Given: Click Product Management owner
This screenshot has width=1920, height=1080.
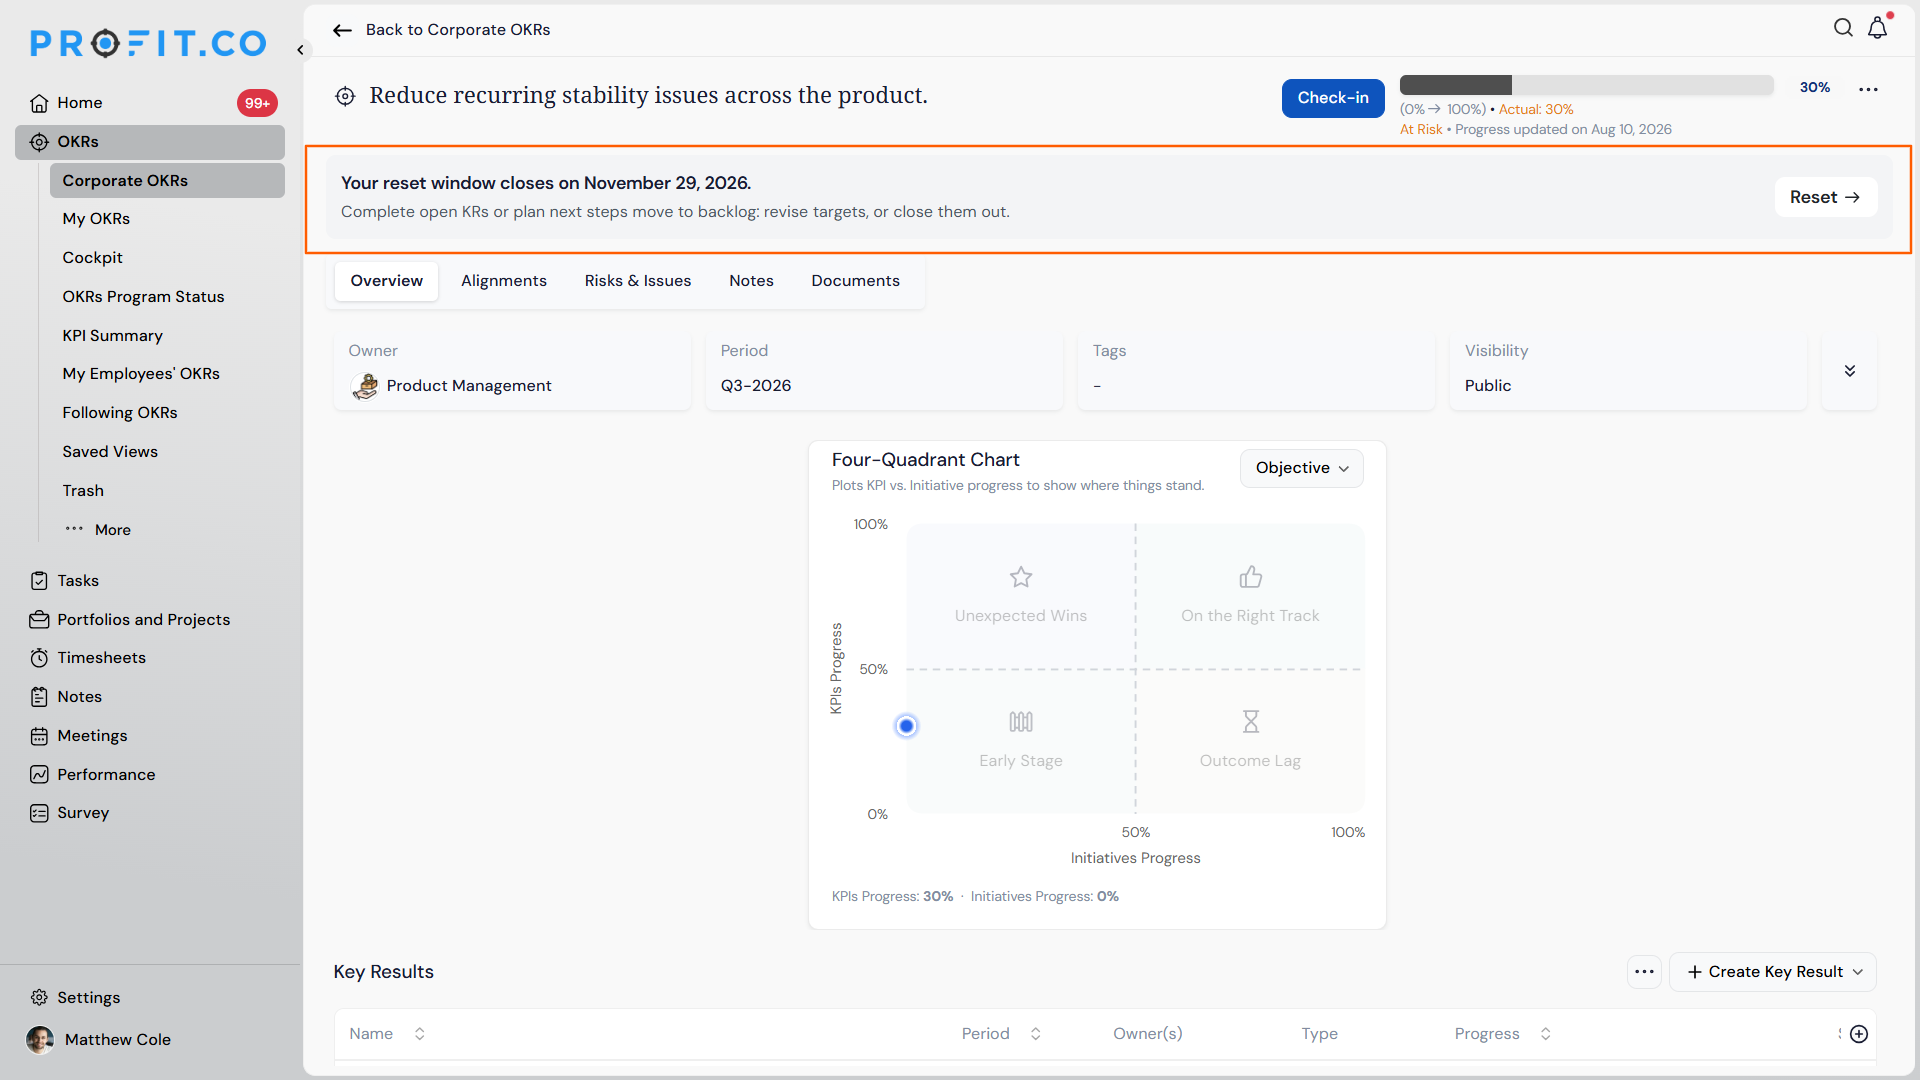Looking at the screenshot, I should point(452,386).
